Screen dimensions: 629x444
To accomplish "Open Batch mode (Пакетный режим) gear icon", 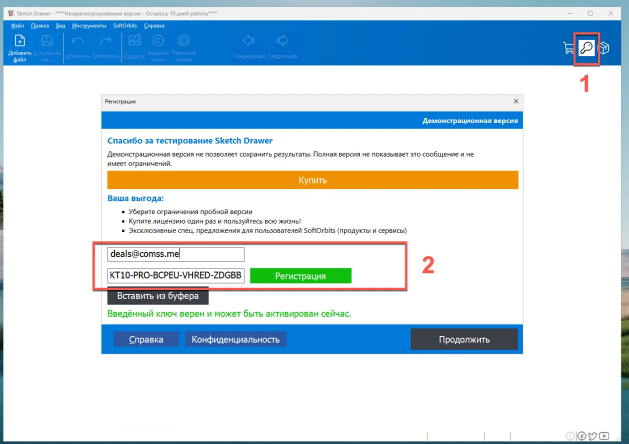I will (184, 41).
